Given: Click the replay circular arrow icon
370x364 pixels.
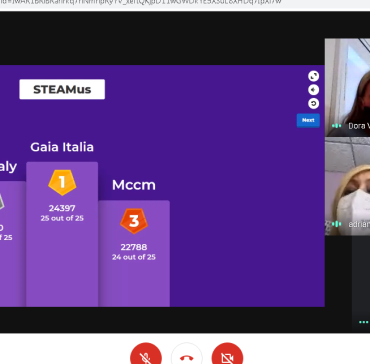Looking at the screenshot, I should click(313, 104).
